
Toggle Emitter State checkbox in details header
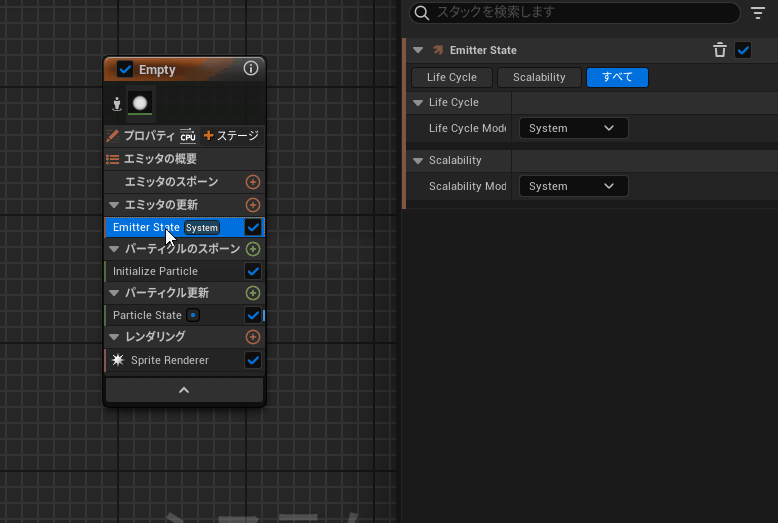[743, 50]
